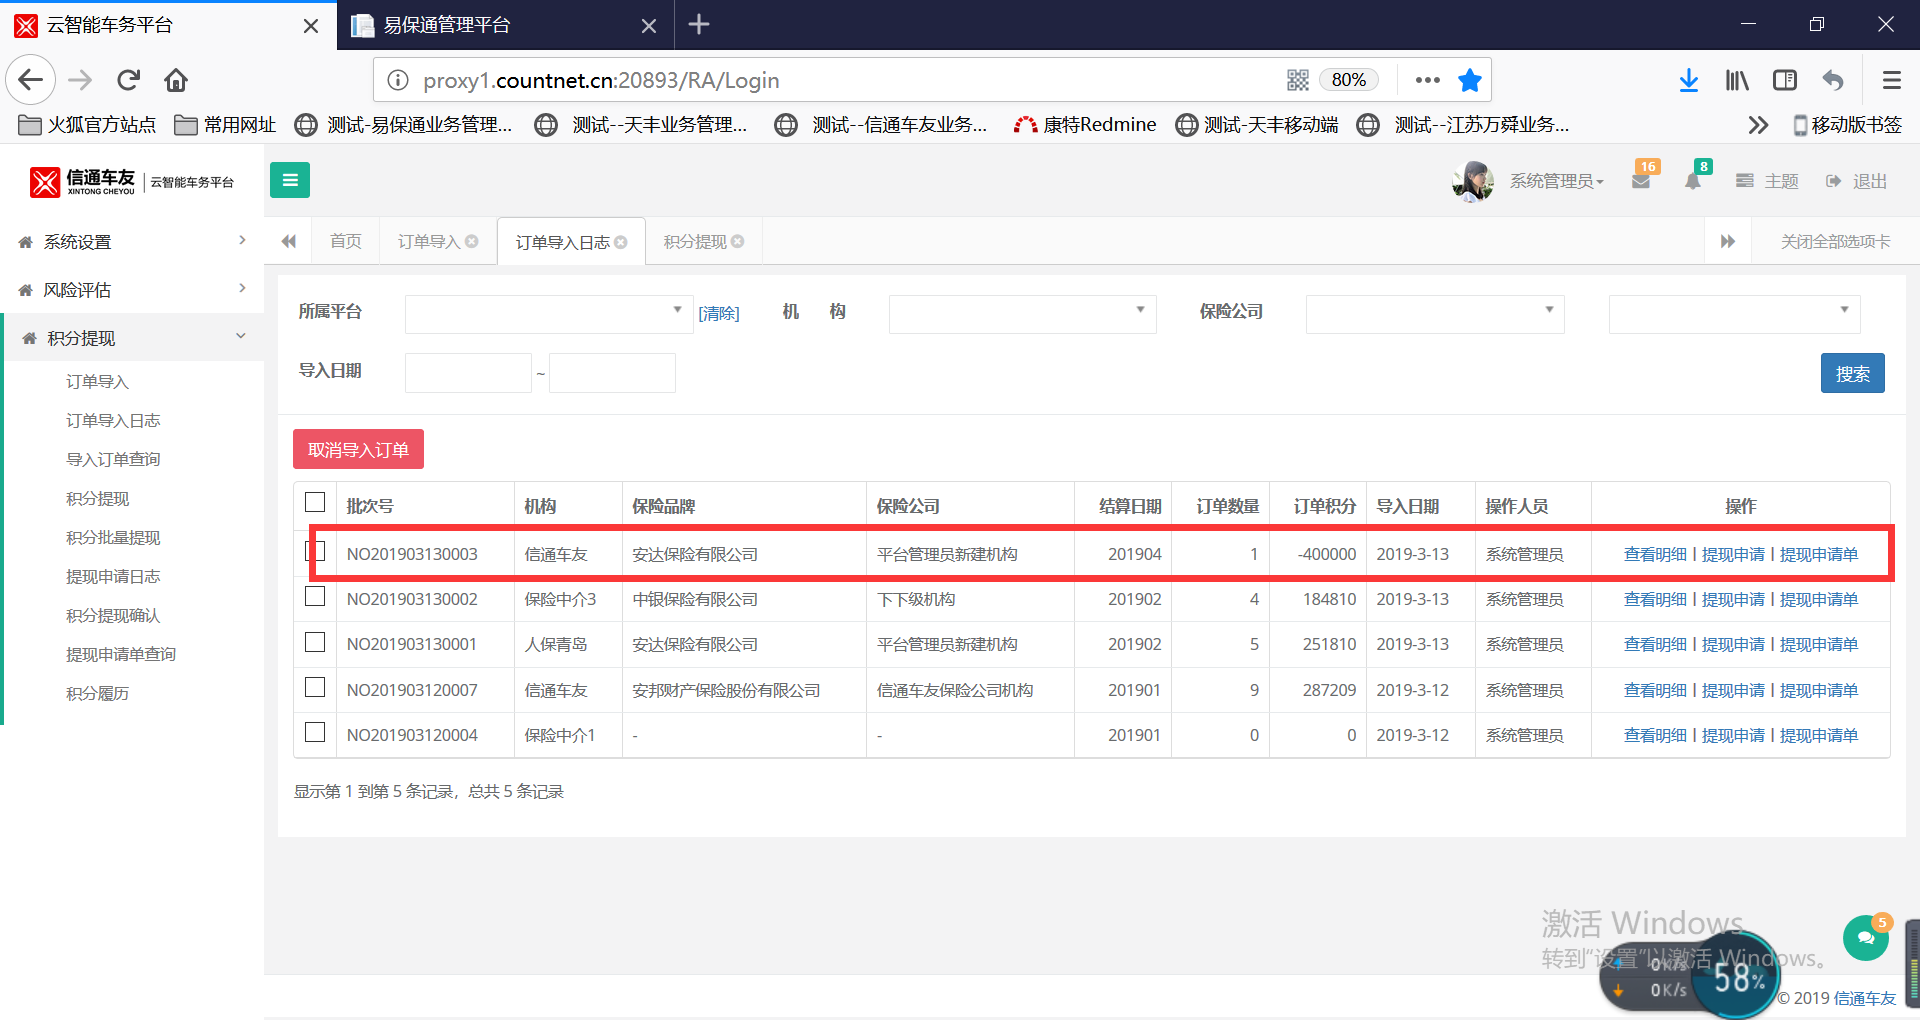Viewport: 1920px width, 1020px height.
Task: Click the 导入日期 start date field
Action: tap(468, 373)
